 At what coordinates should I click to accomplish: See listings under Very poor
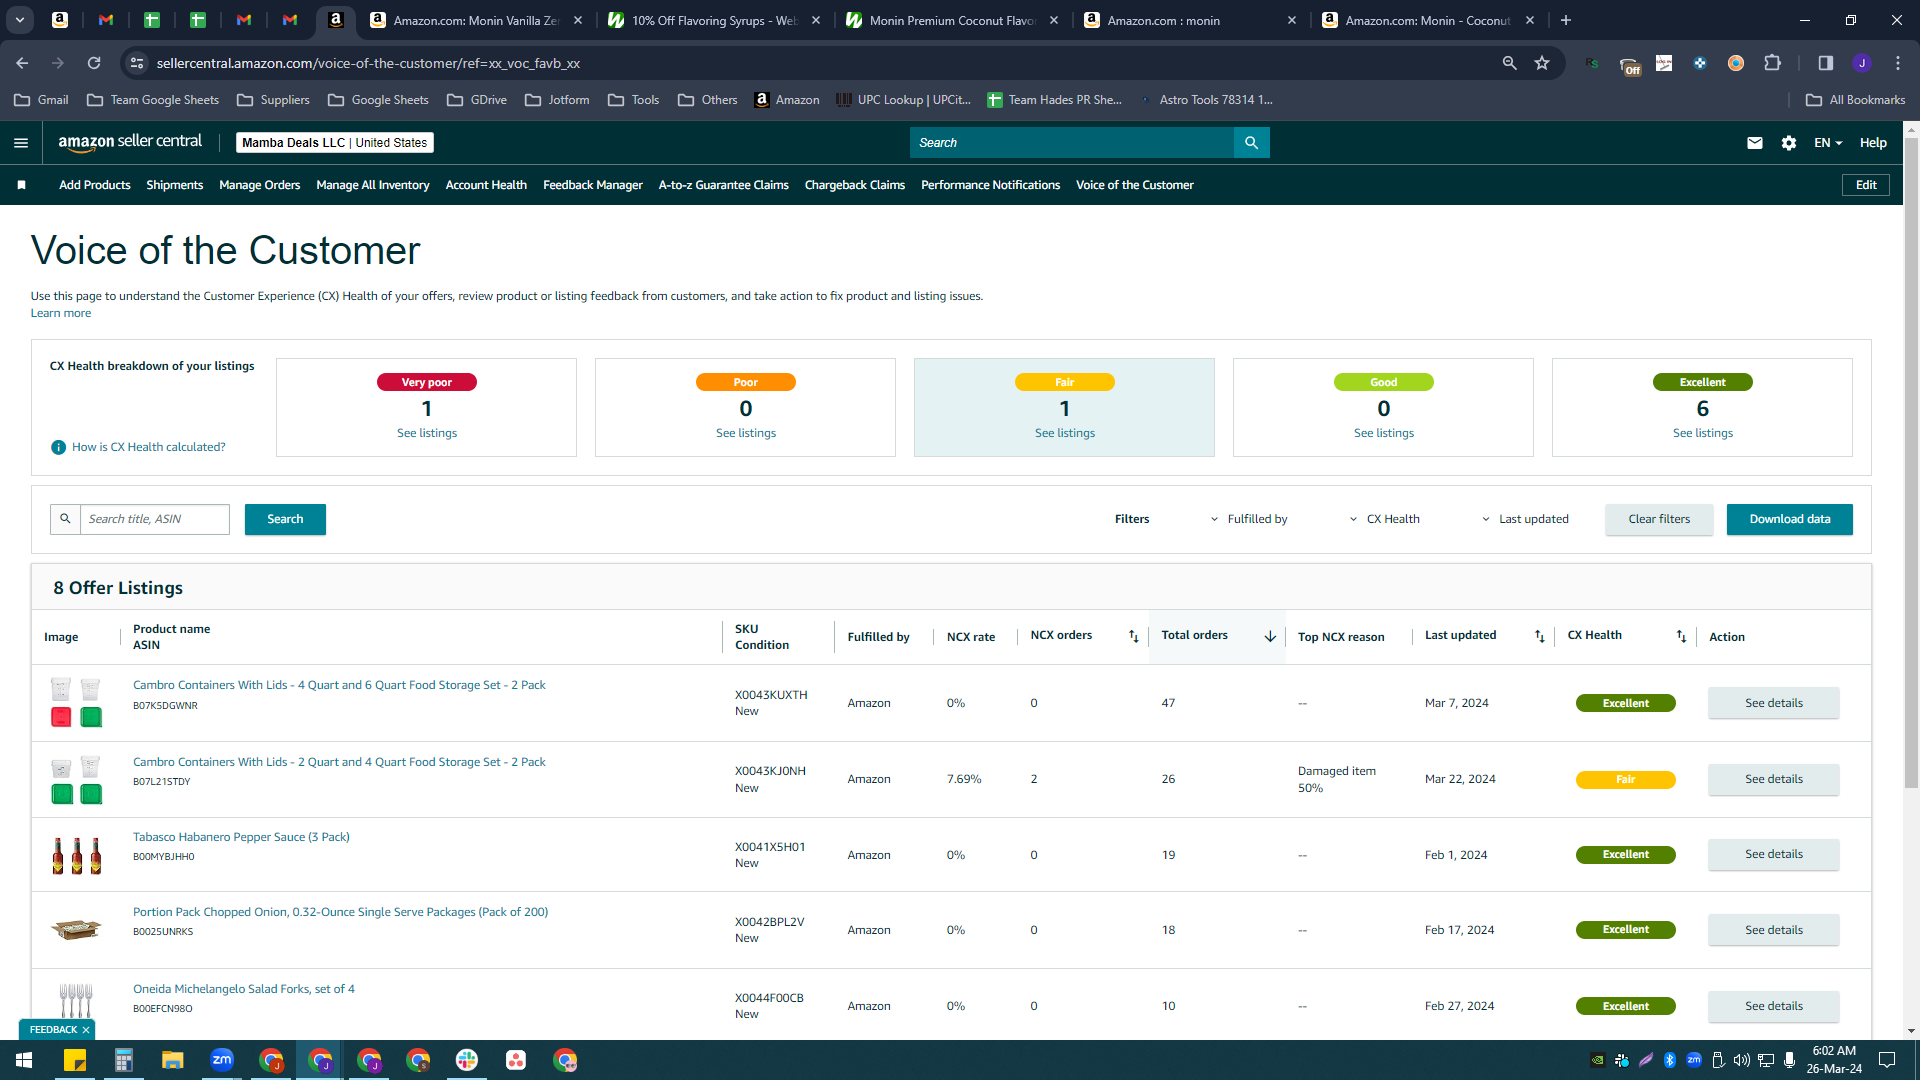pyautogui.click(x=427, y=433)
